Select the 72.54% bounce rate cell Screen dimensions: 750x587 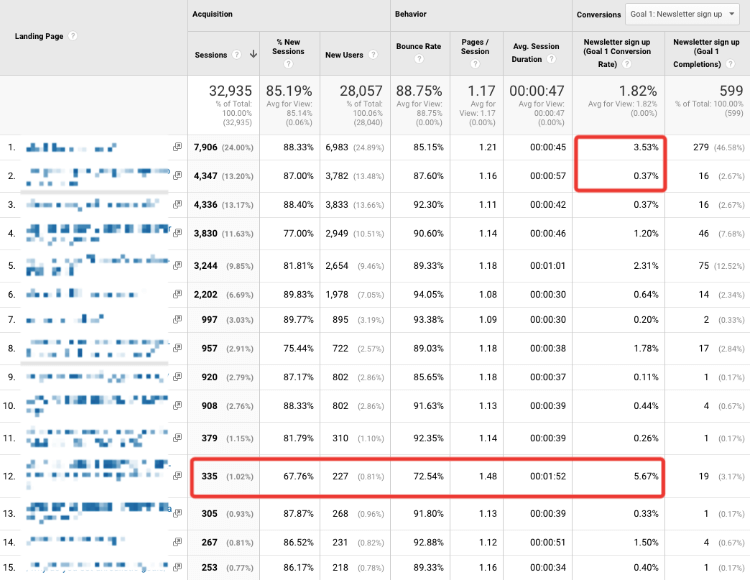pos(429,476)
